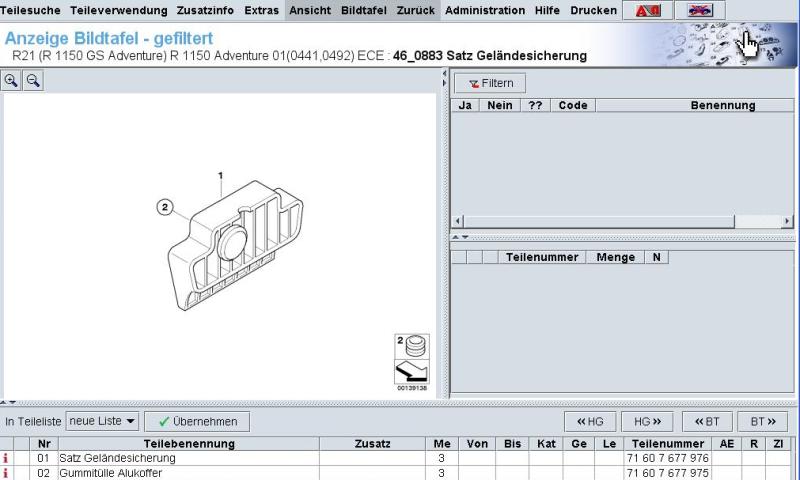
Task: Go to the next Bildtafel with BT »
Action: tap(763, 421)
